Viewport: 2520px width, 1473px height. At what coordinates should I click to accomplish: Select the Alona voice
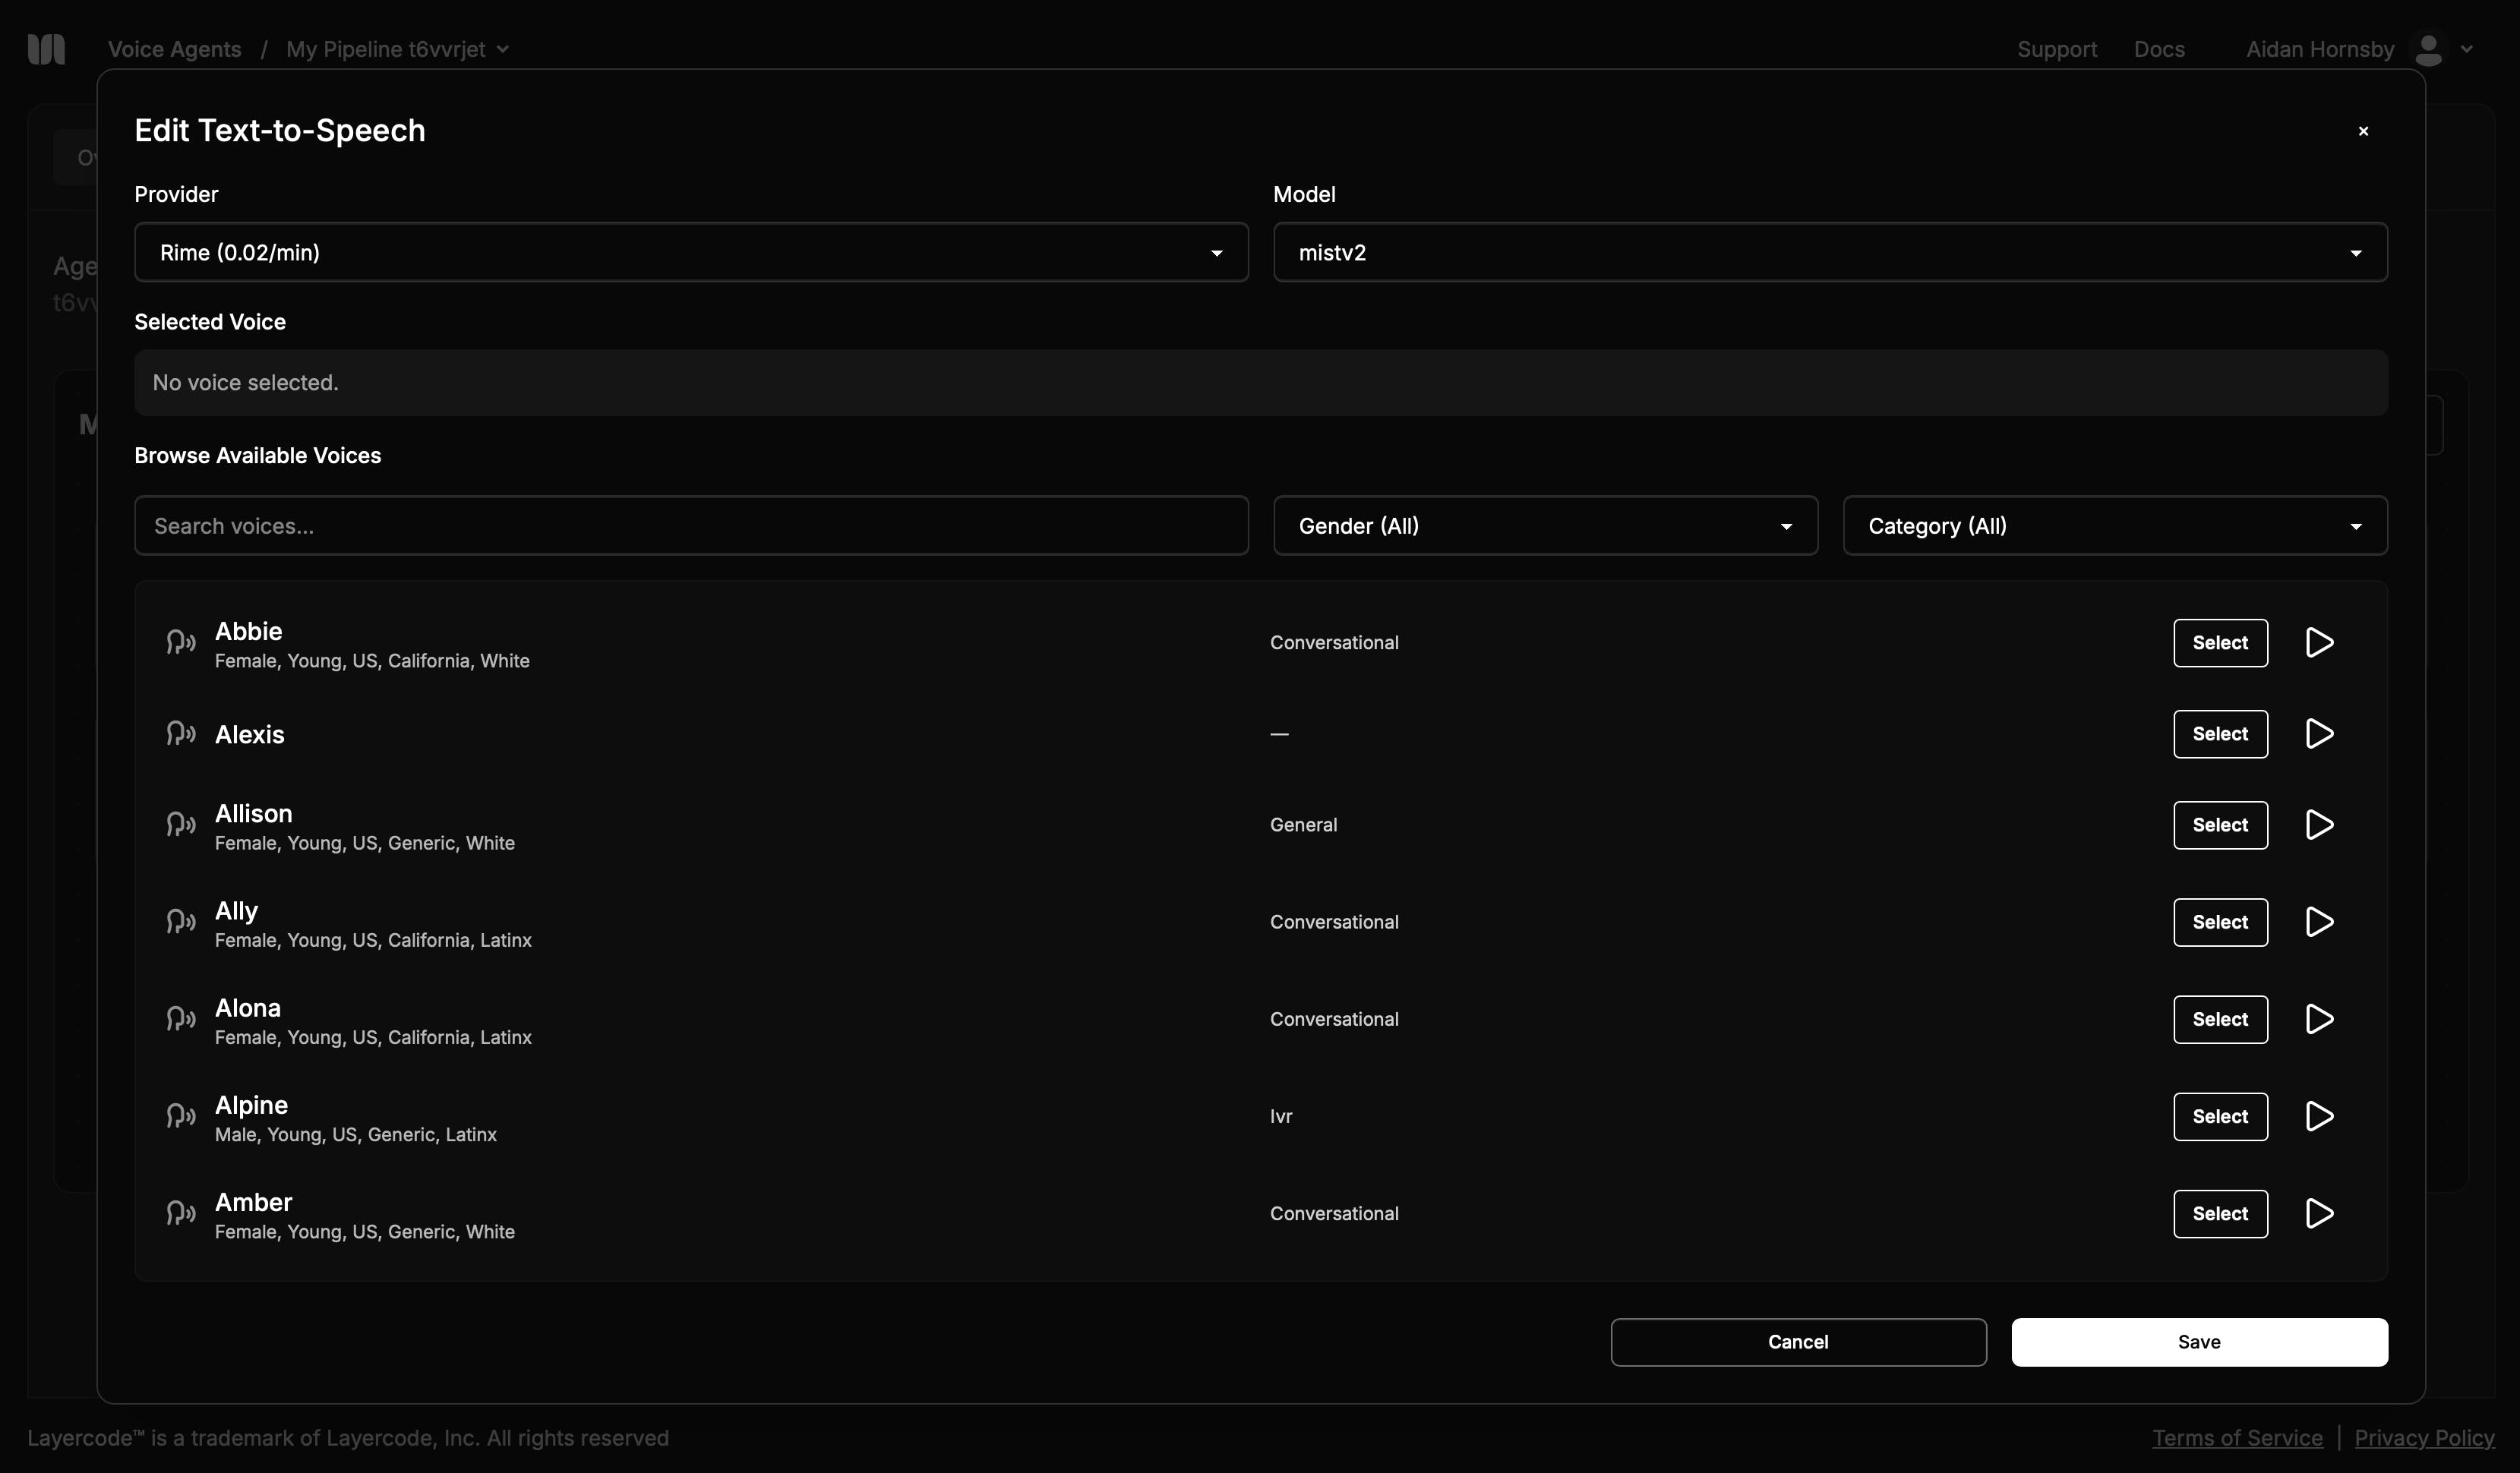2219,1019
